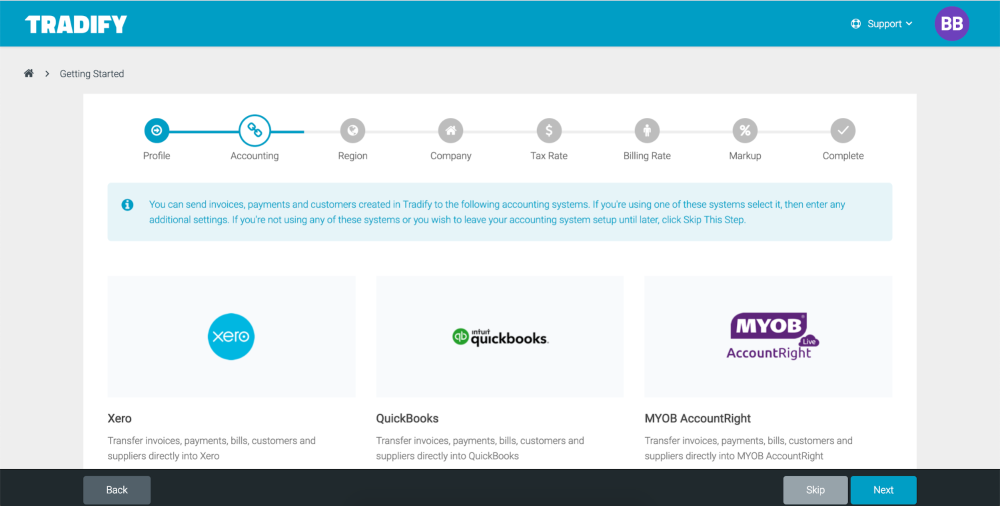Viewport: 1000px width, 506px height.
Task: Click the QuickBooks heading text
Action: pos(408,419)
